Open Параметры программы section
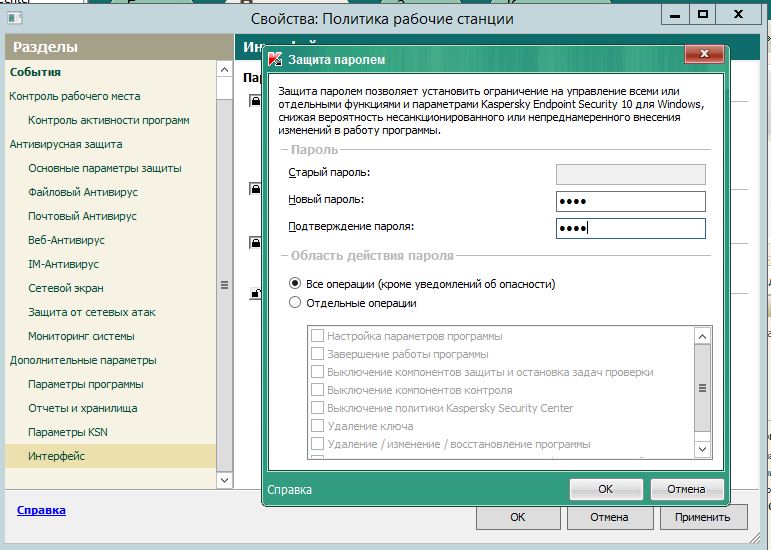 (86, 384)
